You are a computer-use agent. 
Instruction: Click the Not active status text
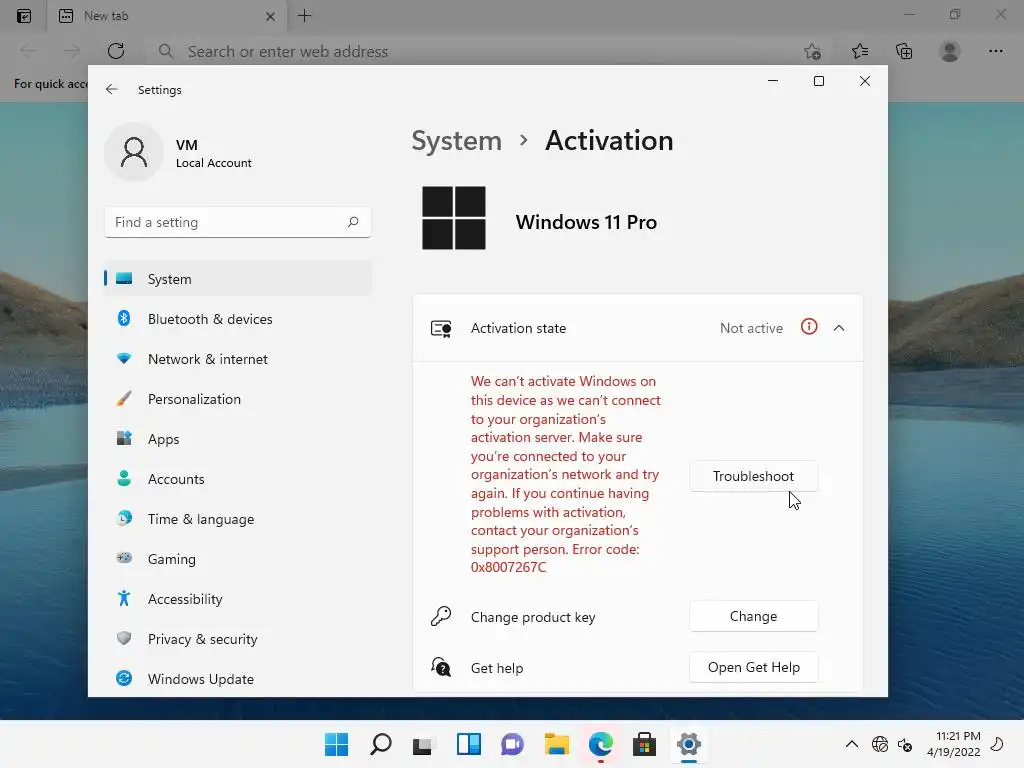coord(751,328)
